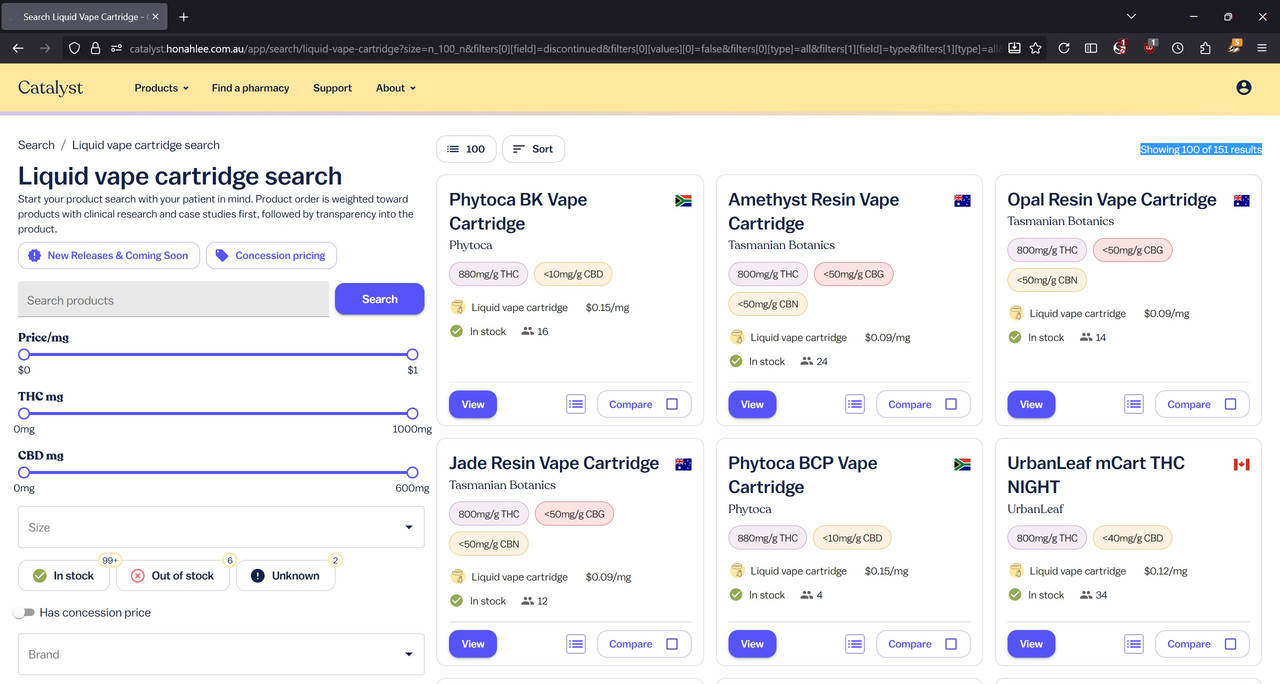Click the Concession pricing button

(272, 256)
